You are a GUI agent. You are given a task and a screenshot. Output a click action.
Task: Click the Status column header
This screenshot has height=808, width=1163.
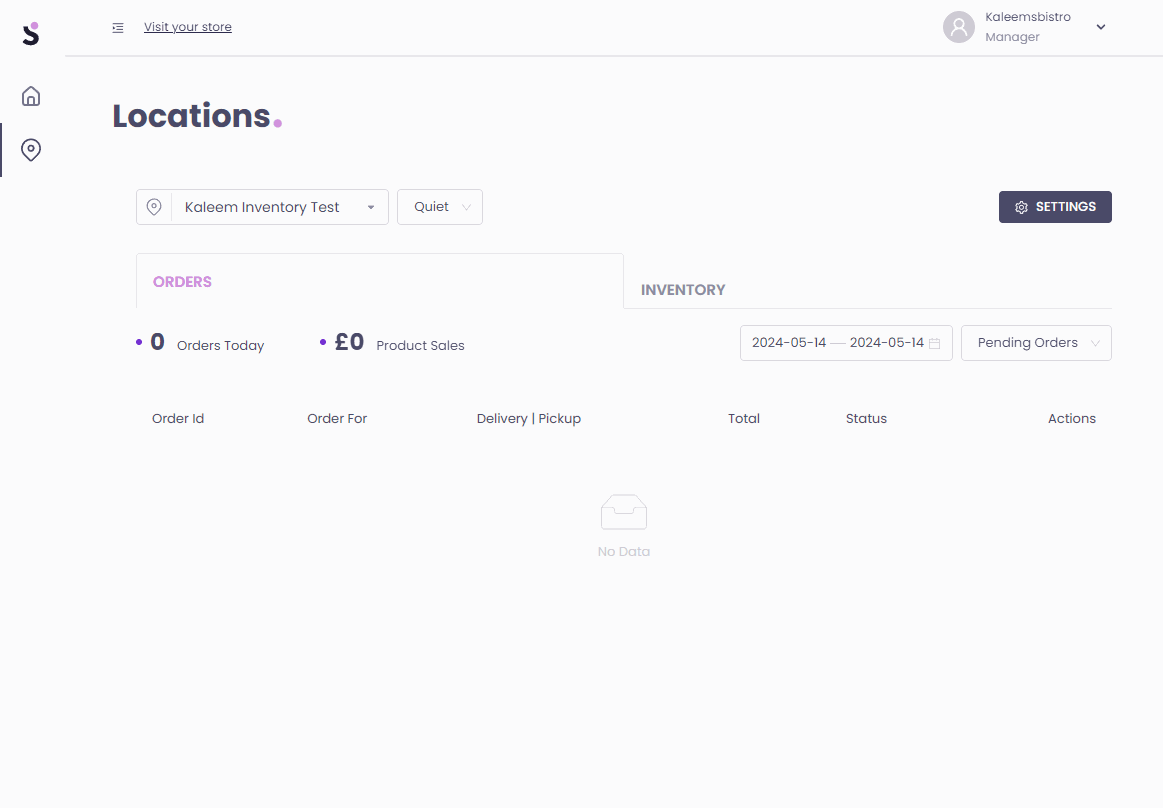click(x=866, y=419)
